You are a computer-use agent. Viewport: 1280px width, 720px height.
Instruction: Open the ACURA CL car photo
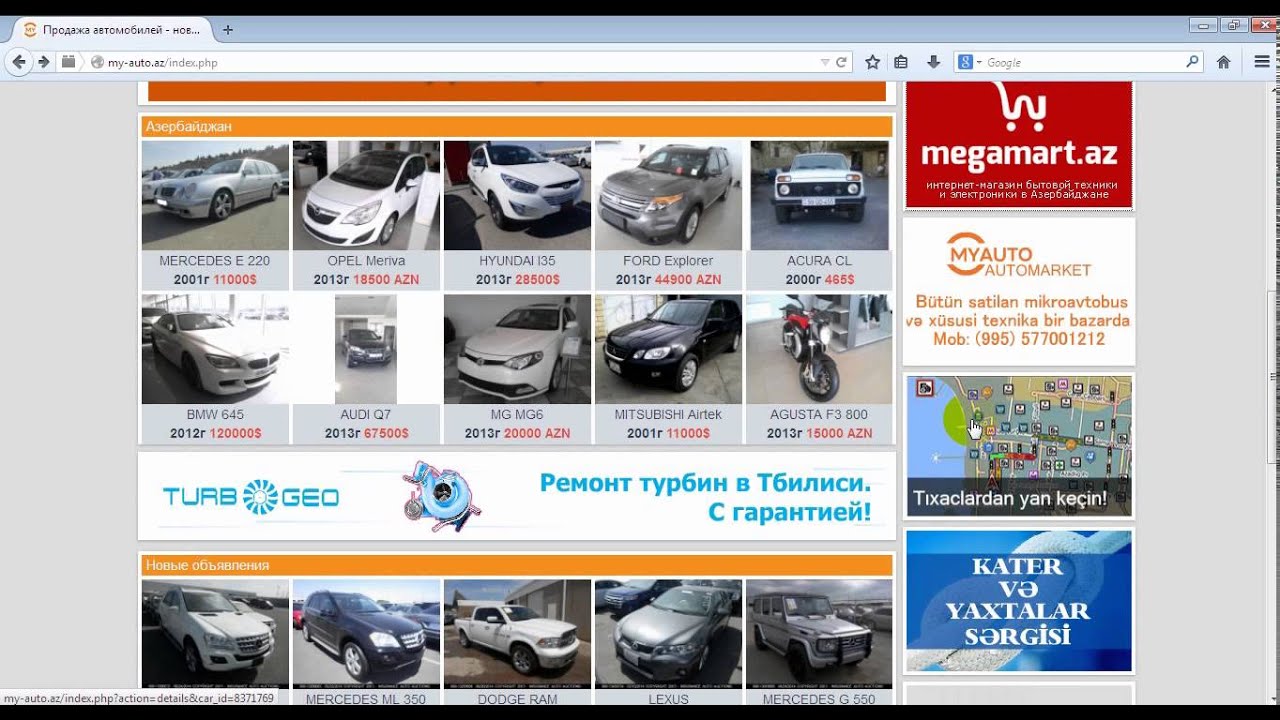pos(819,195)
